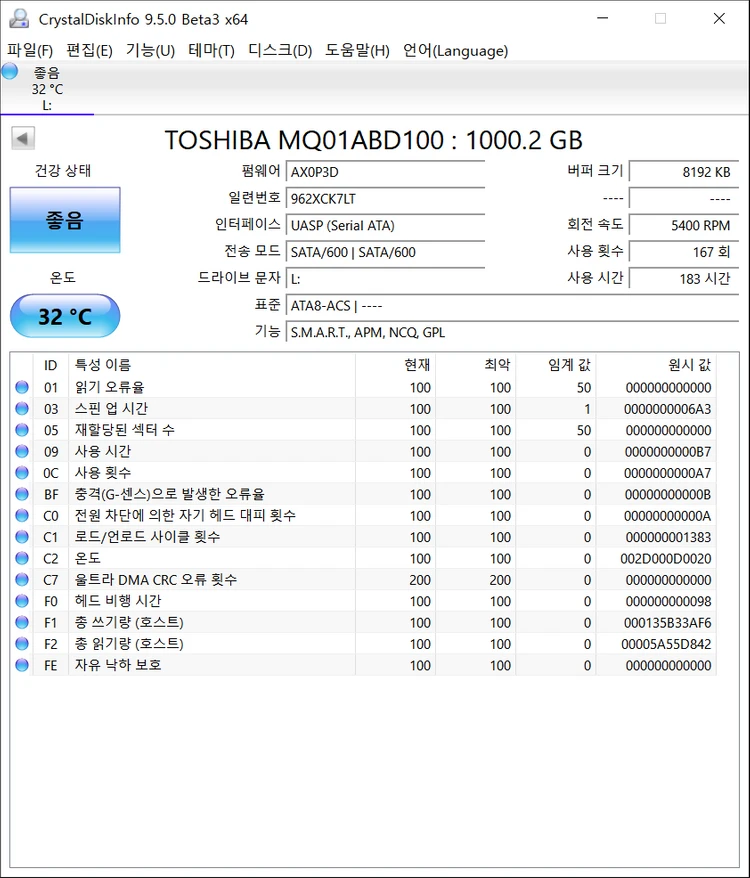Click the disk title TOSHIBA MQ01ABD100 : 1000.2 GB
Screen dimensions: 750x878
pyautogui.click(x=374, y=140)
